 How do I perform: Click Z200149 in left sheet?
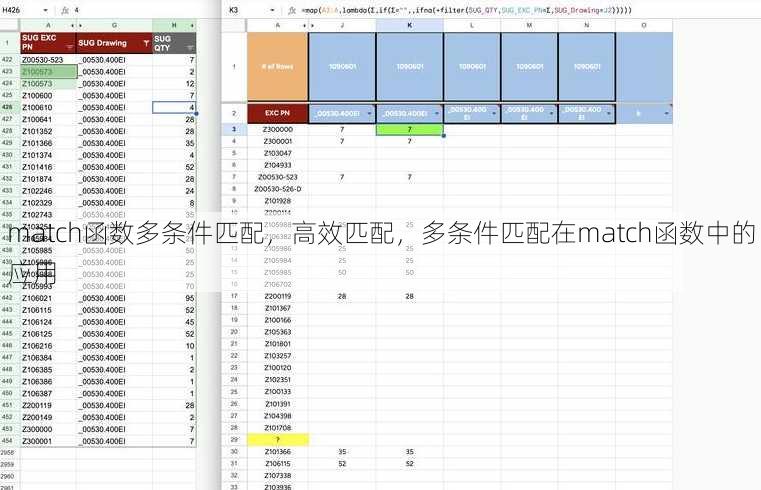[37, 417]
